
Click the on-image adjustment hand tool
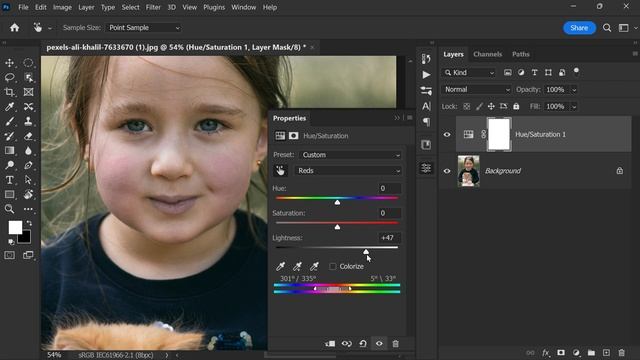(280, 171)
